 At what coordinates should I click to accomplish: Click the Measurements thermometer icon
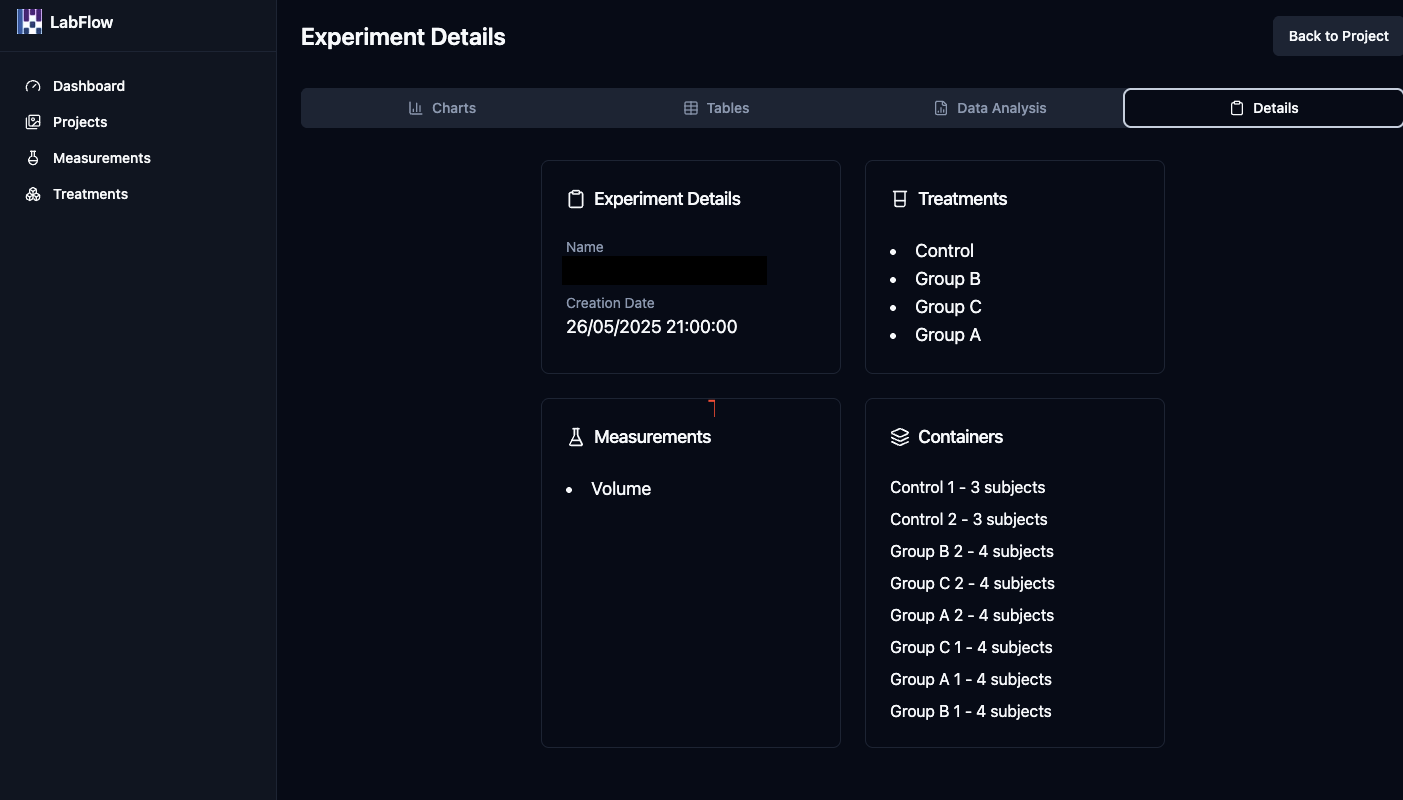point(33,158)
